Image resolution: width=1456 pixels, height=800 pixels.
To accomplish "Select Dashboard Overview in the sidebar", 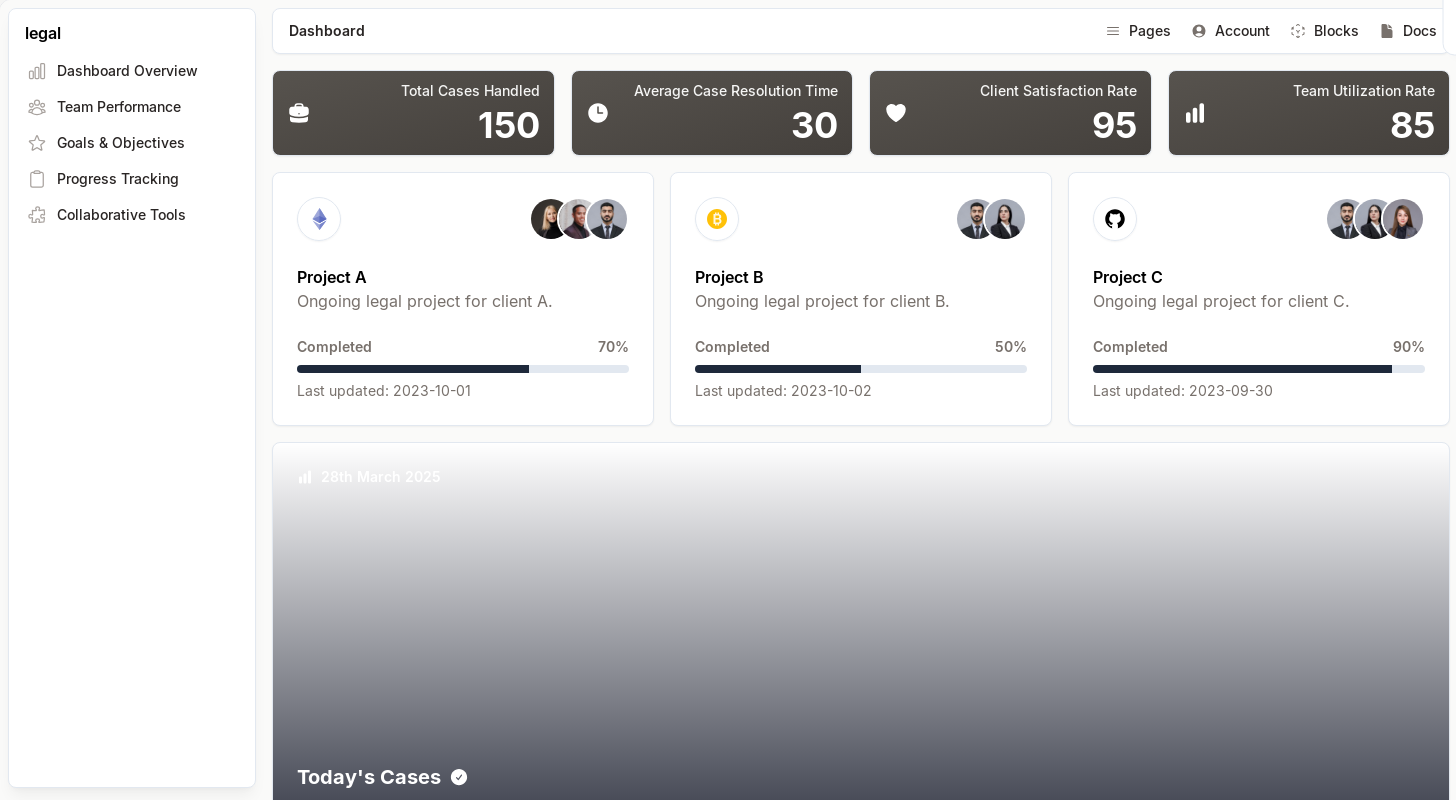I will (x=127, y=71).
